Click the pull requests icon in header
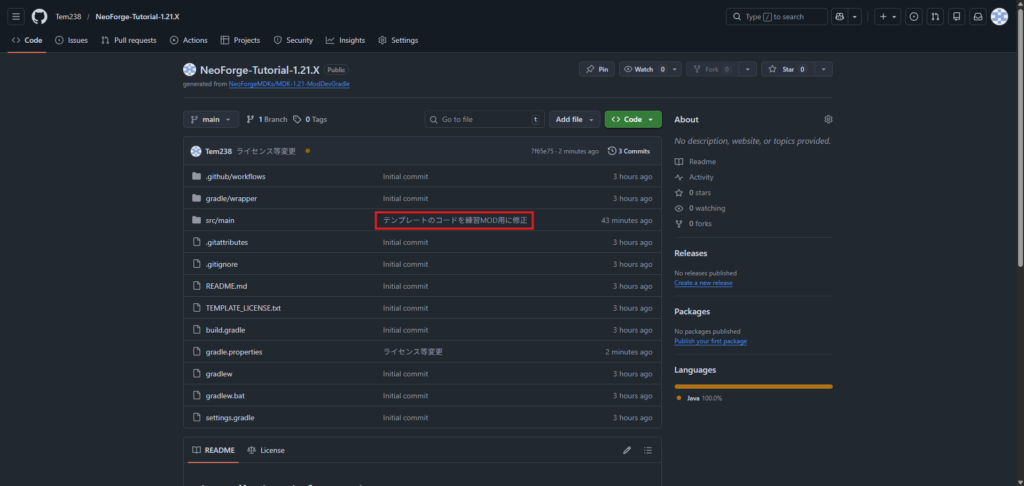Screen dimensions: 1024x486 coord(934,17)
